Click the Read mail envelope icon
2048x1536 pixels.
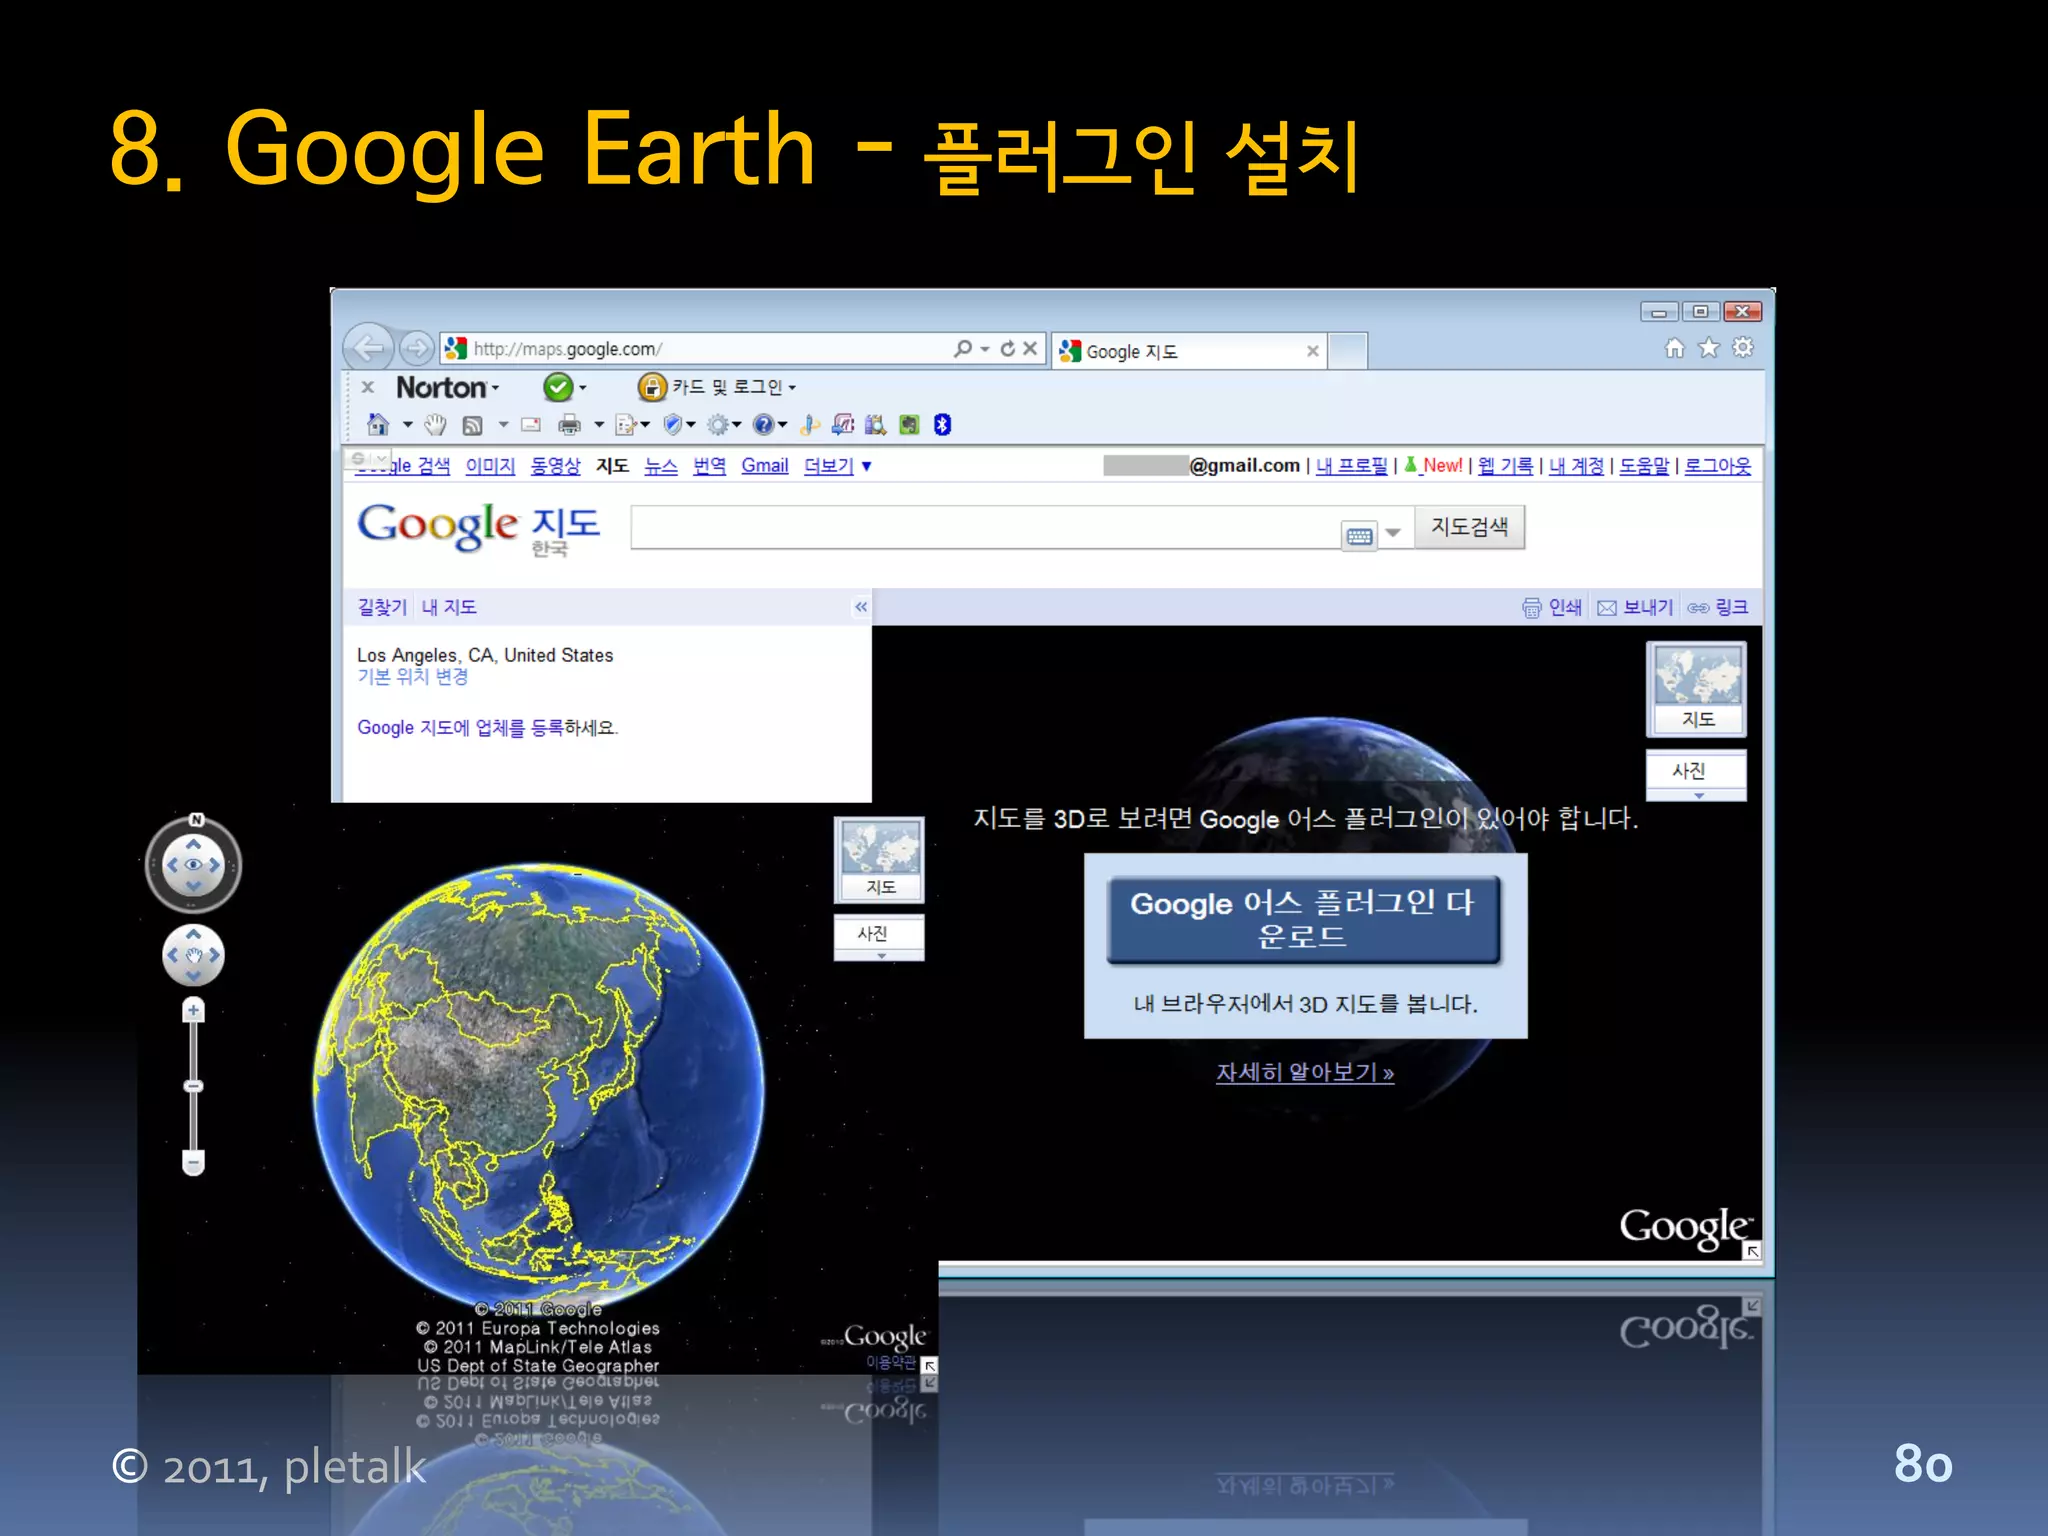531,425
